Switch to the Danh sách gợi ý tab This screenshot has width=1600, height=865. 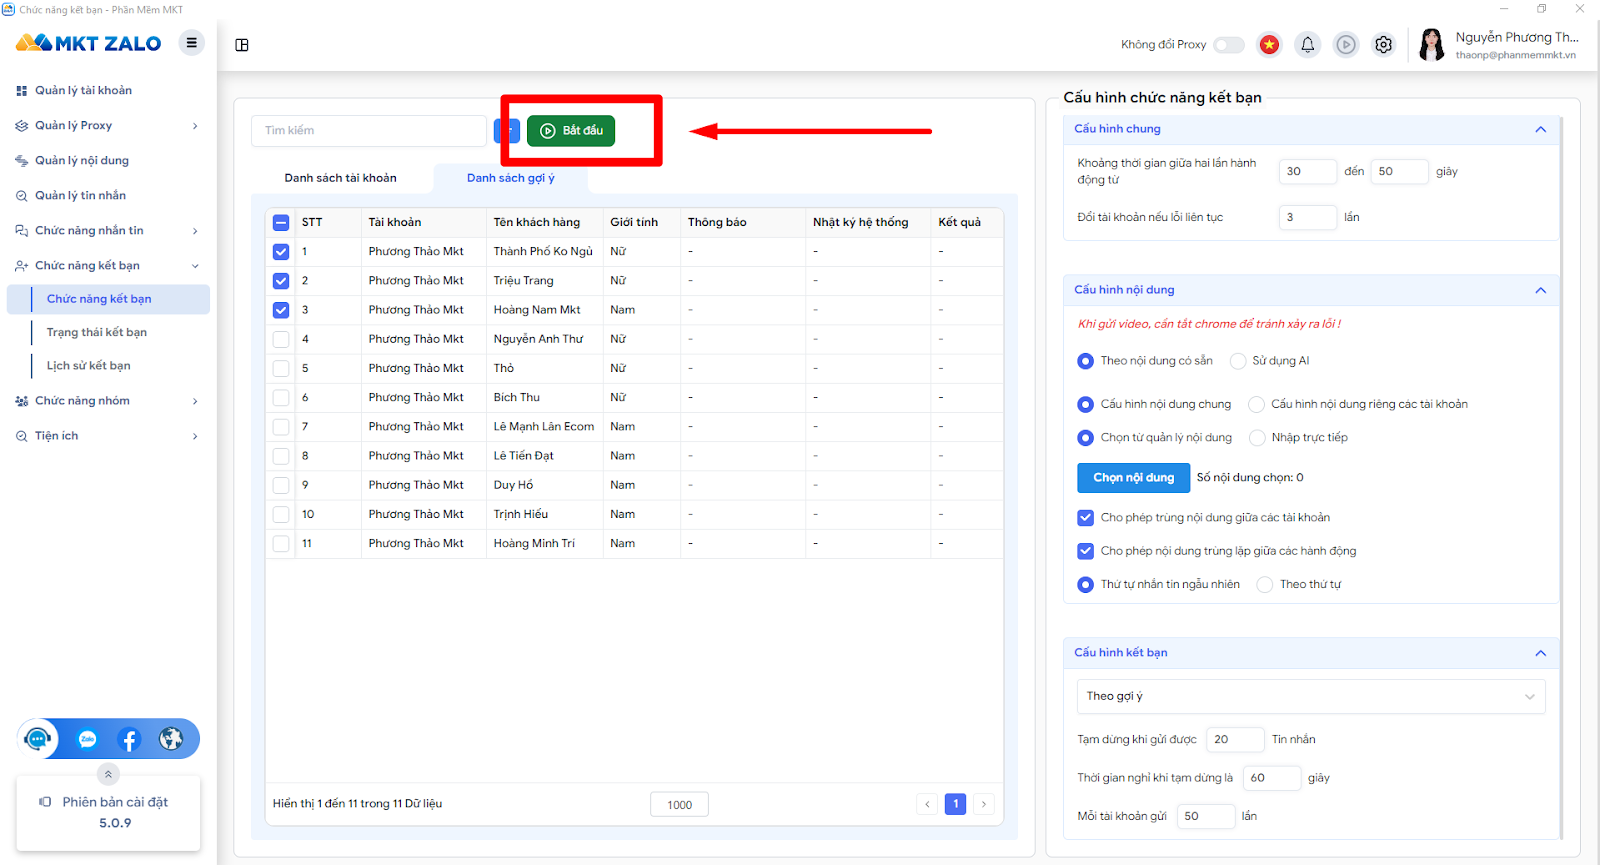coord(510,178)
